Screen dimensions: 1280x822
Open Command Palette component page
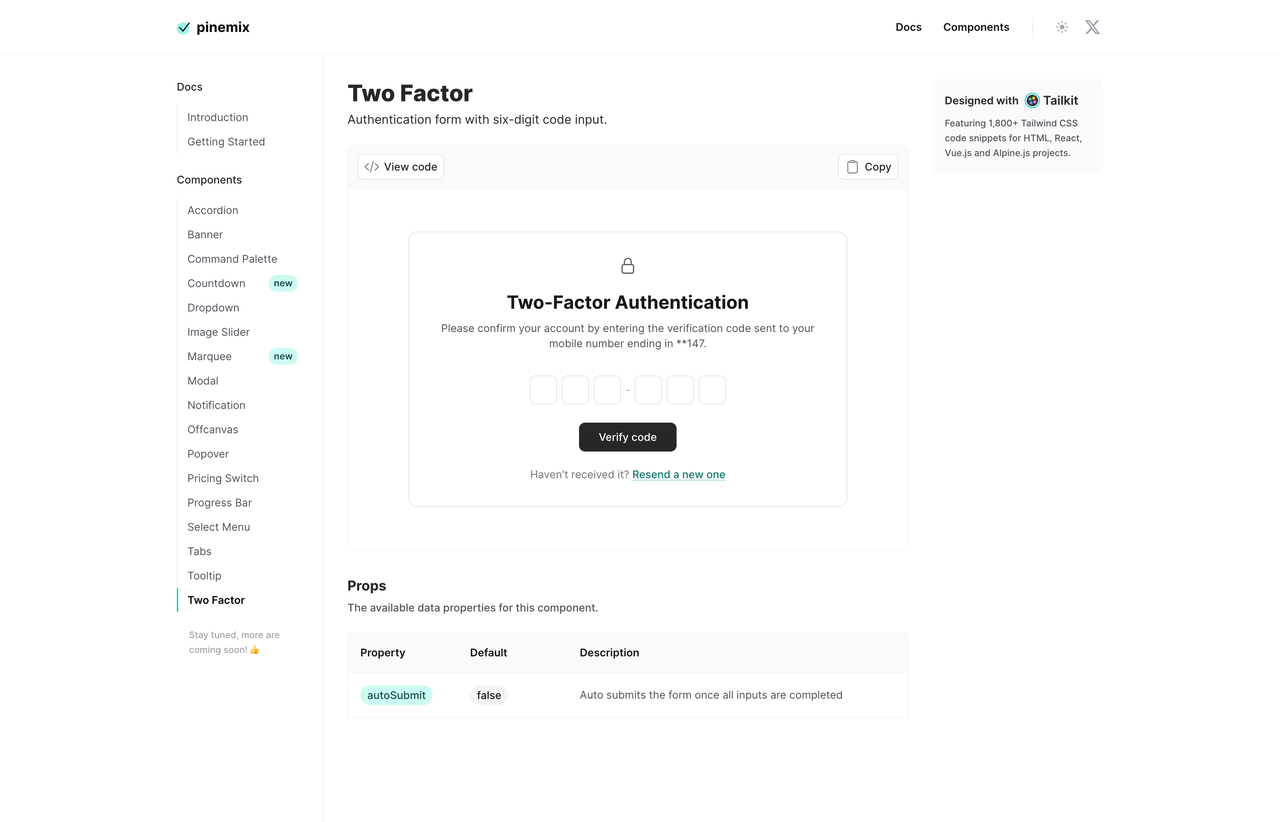click(232, 259)
